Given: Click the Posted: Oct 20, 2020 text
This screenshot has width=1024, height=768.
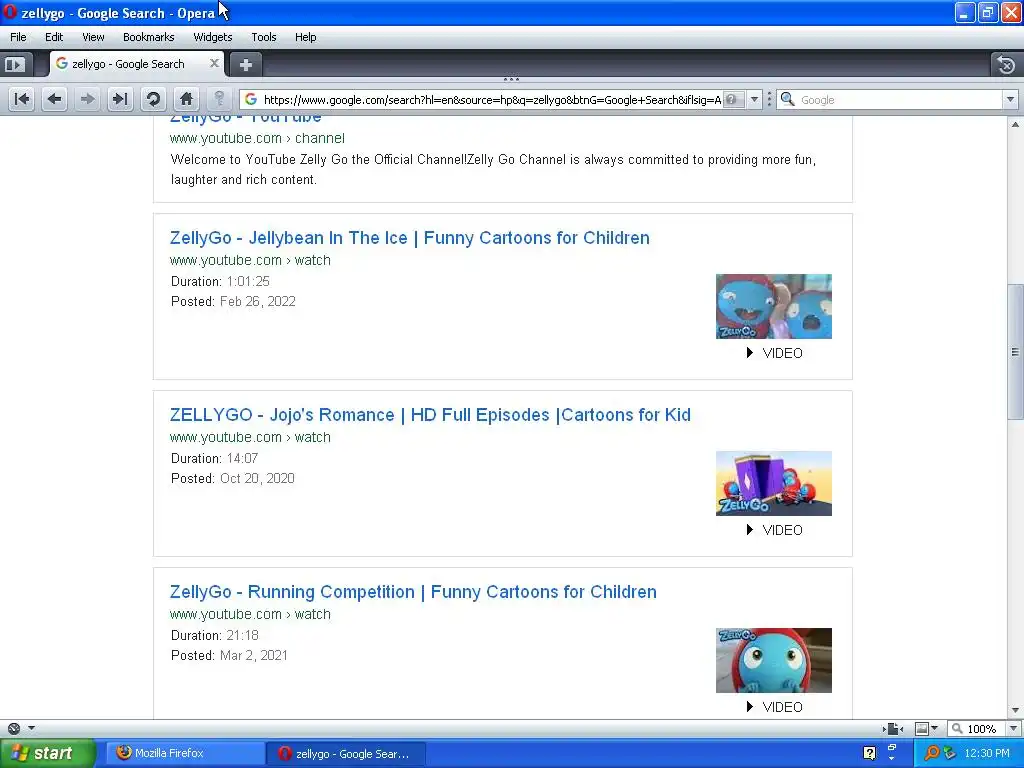Looking at the screenshot, I should coord(232,479).
